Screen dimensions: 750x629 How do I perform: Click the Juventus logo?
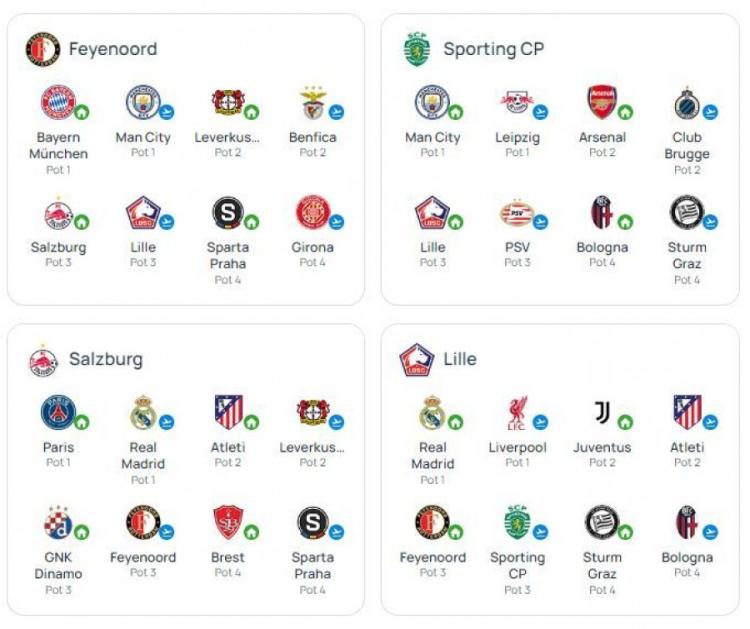602,413
